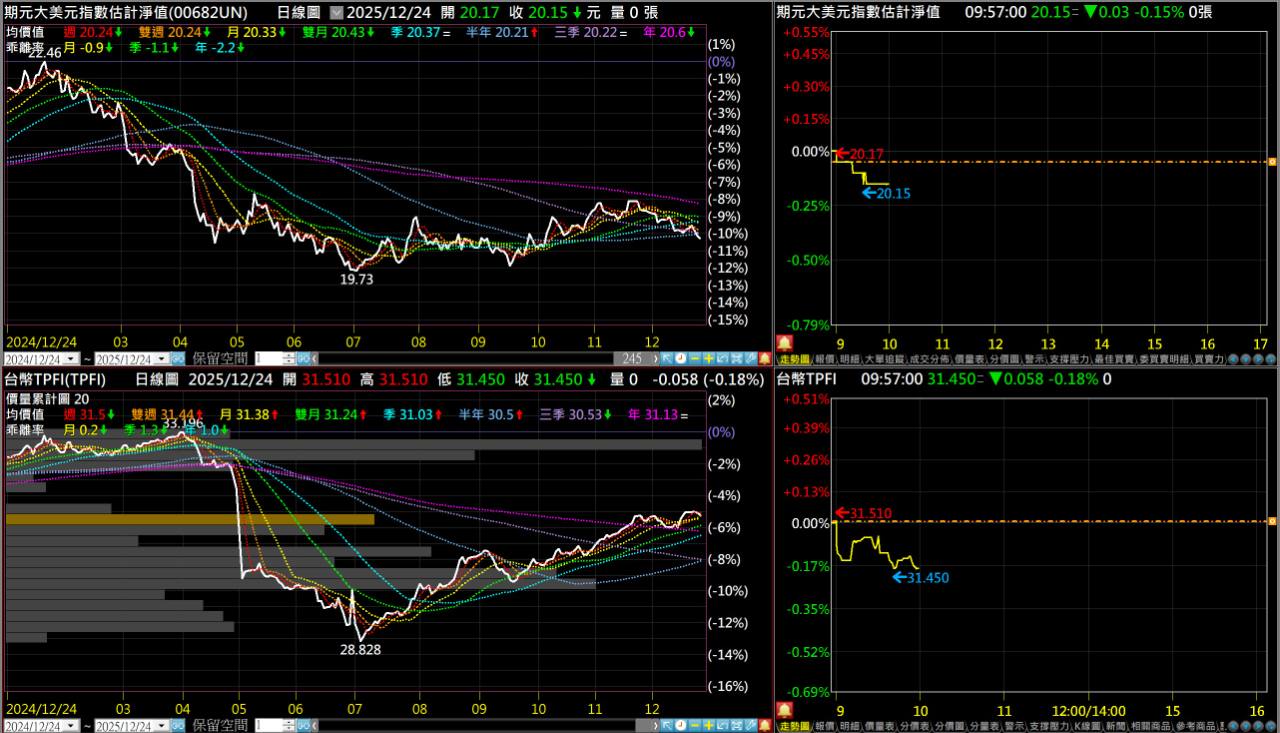Click the first round tab-navigation button in the upper-right panel
This screenshot has height=733, width=1280.
pyautogui.click(x=1232, y=358)
